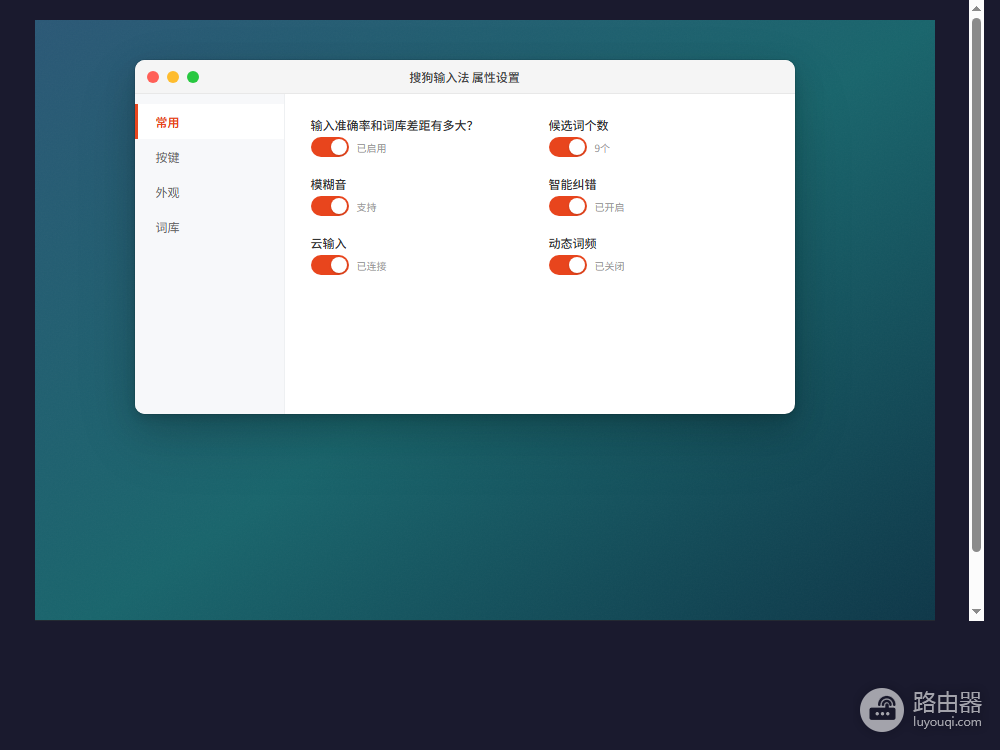The width and height of the screenshot is (1000, 750).
Task: Click the 已连接 status label
Action: pos(372,267)
